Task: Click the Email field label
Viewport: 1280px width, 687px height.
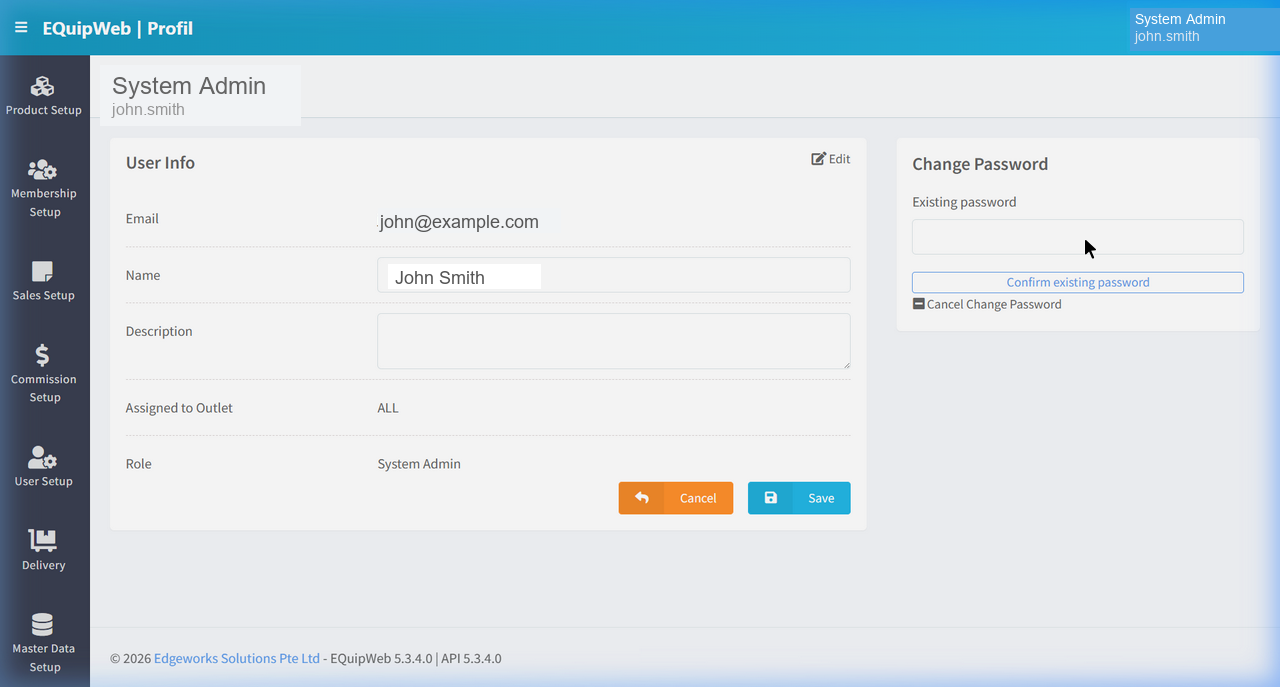Action: point(142,219)
